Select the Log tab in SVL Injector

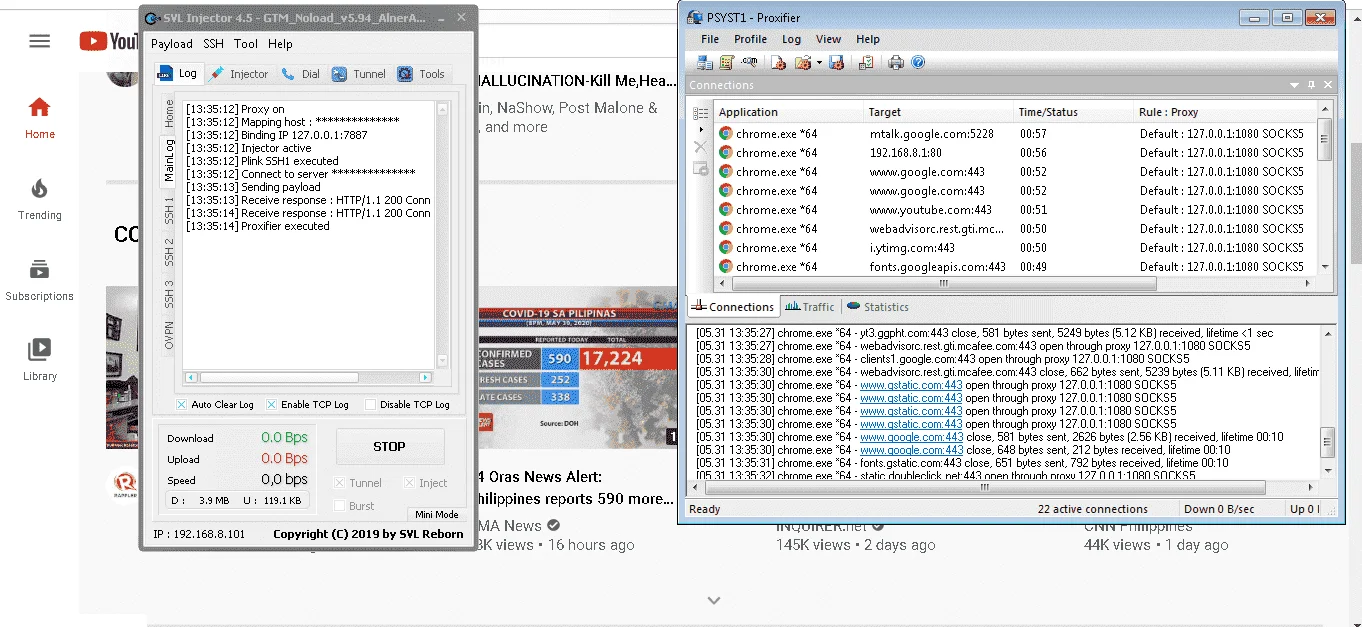click(x=178, y=73)
